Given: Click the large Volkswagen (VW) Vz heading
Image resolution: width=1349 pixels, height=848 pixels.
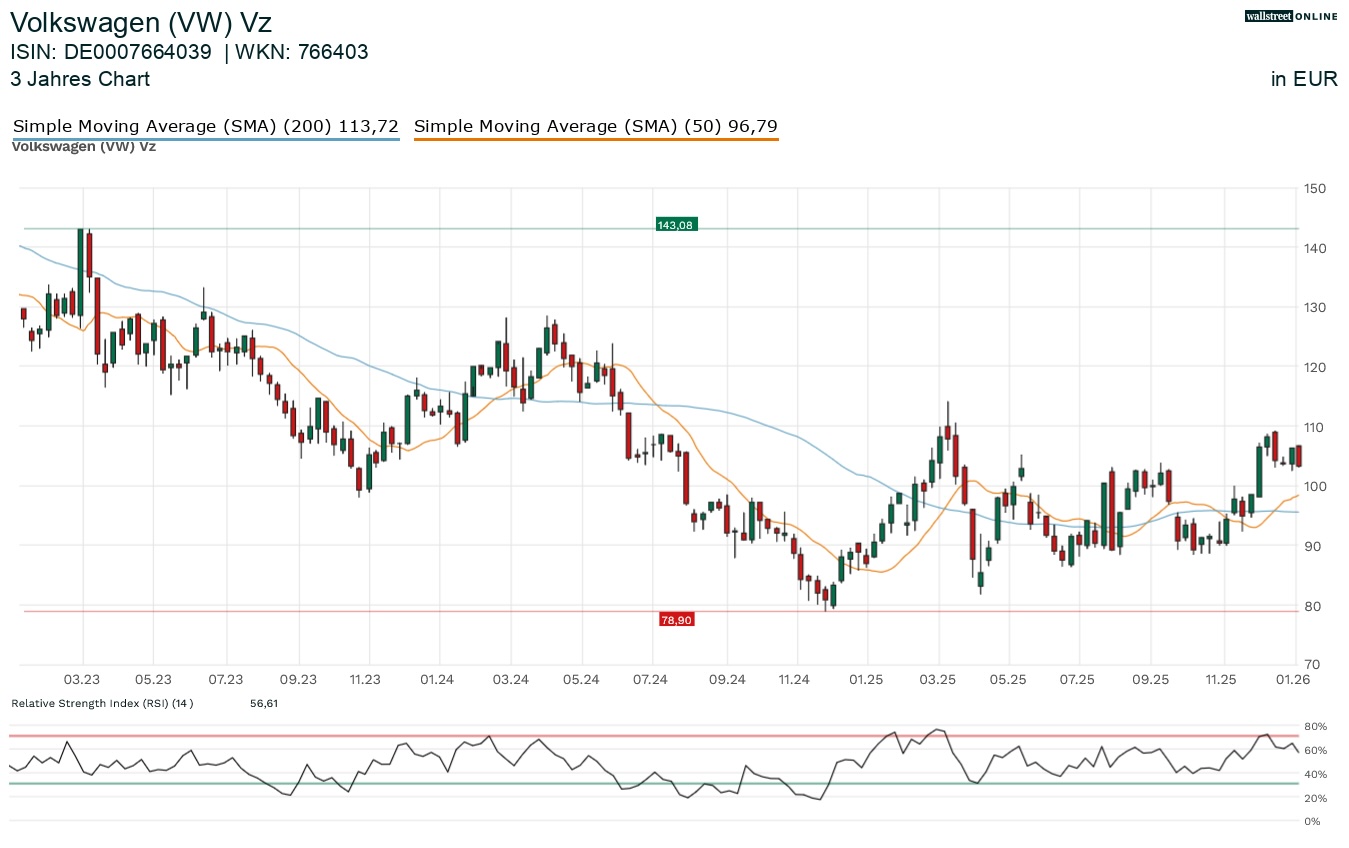Looking at the screenshot, I should (141, 22).
